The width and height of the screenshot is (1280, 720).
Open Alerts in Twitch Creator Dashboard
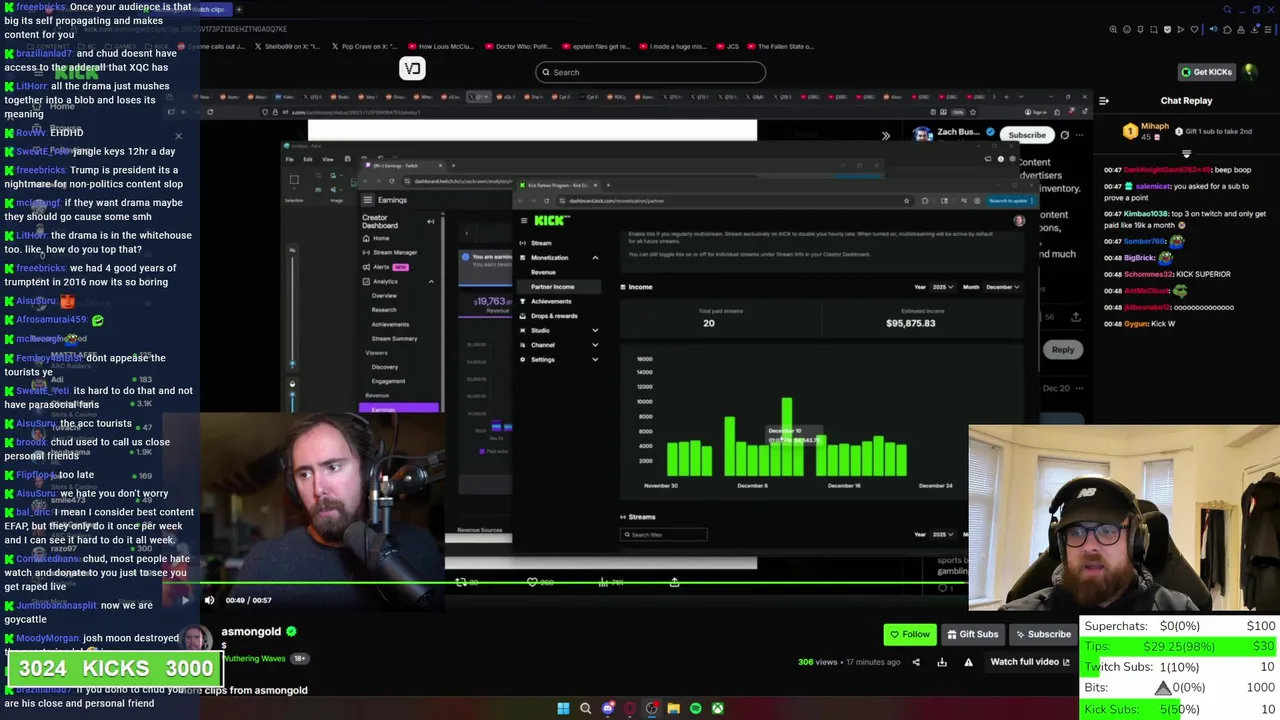(x=381, y=267)
